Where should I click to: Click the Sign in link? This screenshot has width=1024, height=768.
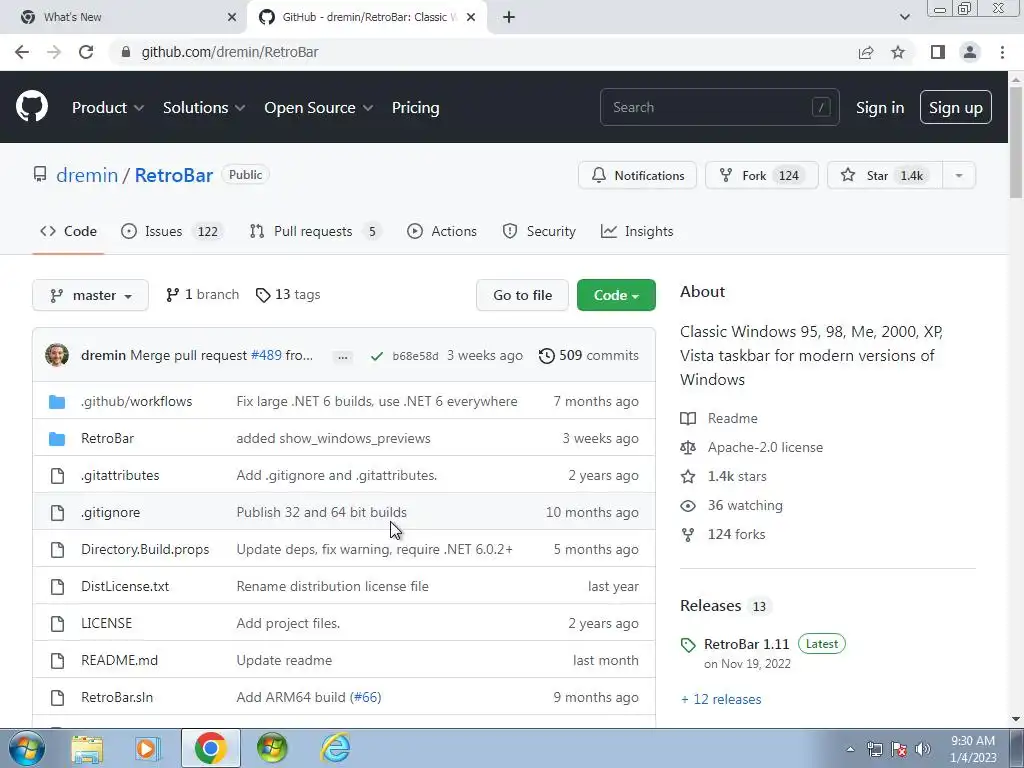[x=880, y=108]
